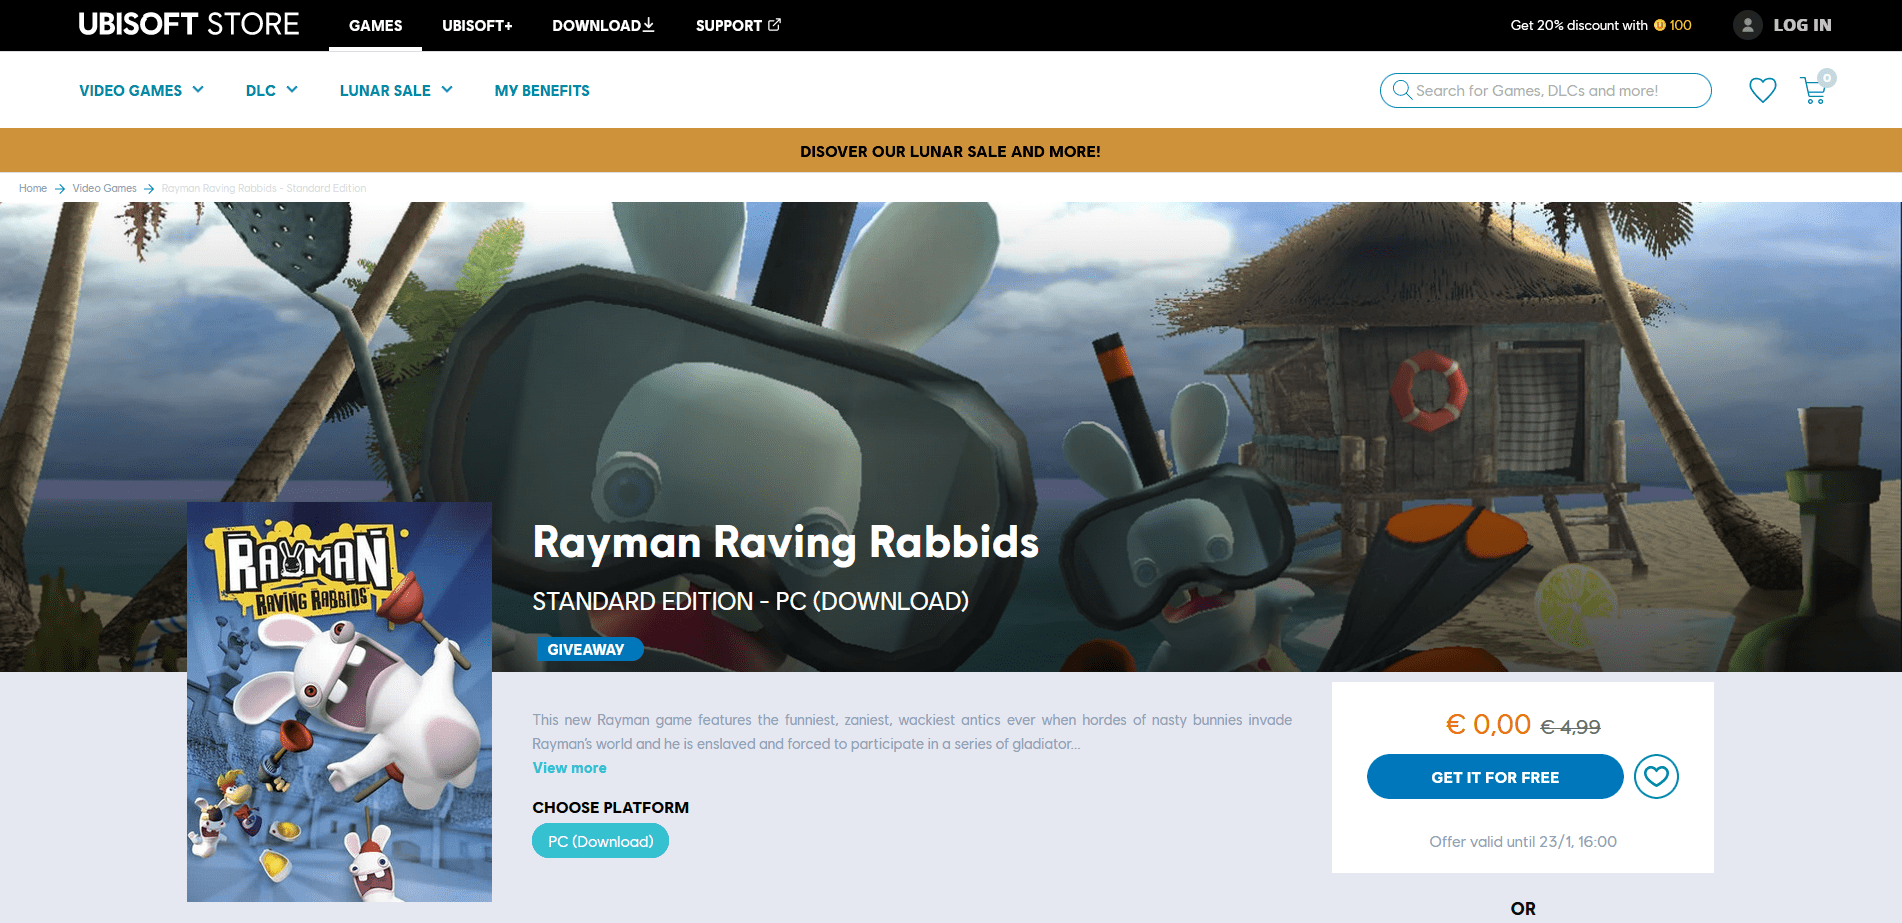Viewport: 1902px width, 923px height.
Task: Open the Games tab
Action: pos(376,26)
